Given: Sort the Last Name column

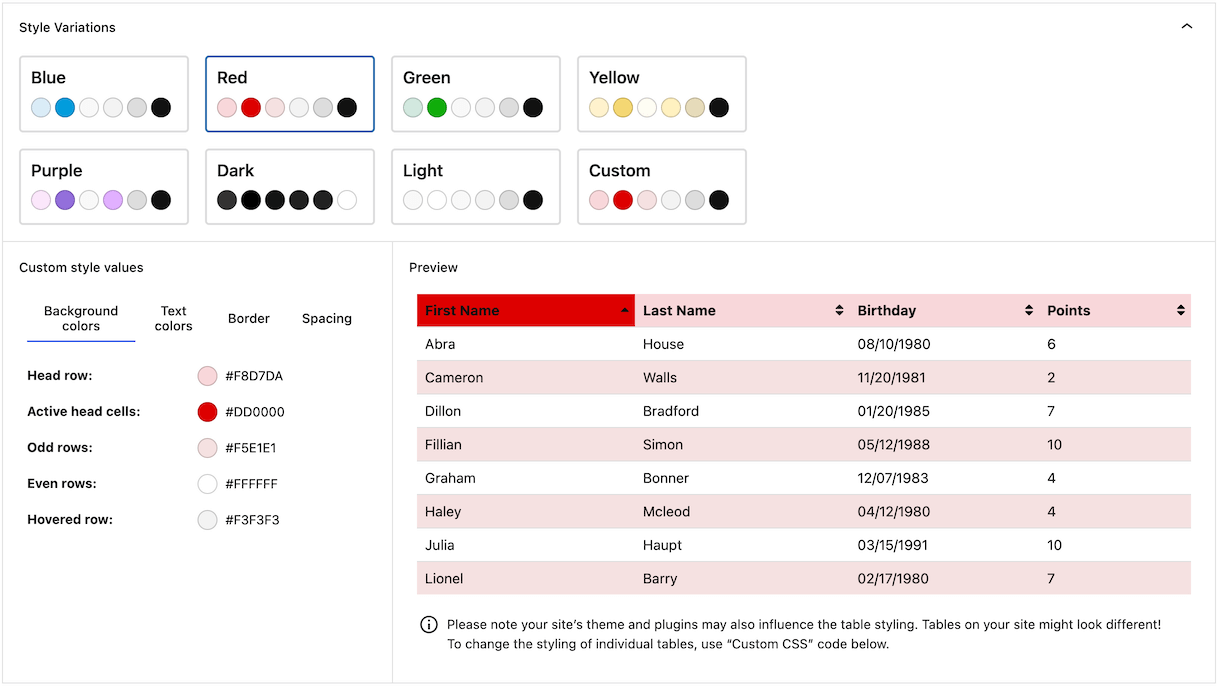Looking at the screenshot, I should [840, 310].
